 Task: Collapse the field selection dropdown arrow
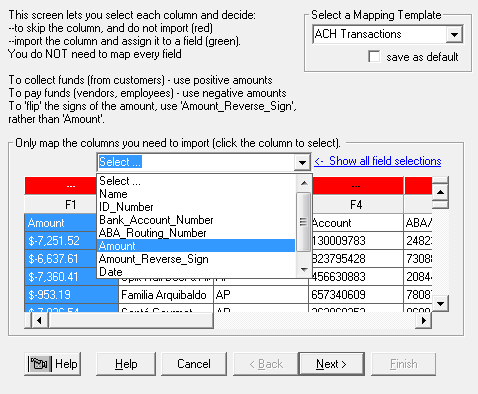pyautogui.click(x=302, y=162)
